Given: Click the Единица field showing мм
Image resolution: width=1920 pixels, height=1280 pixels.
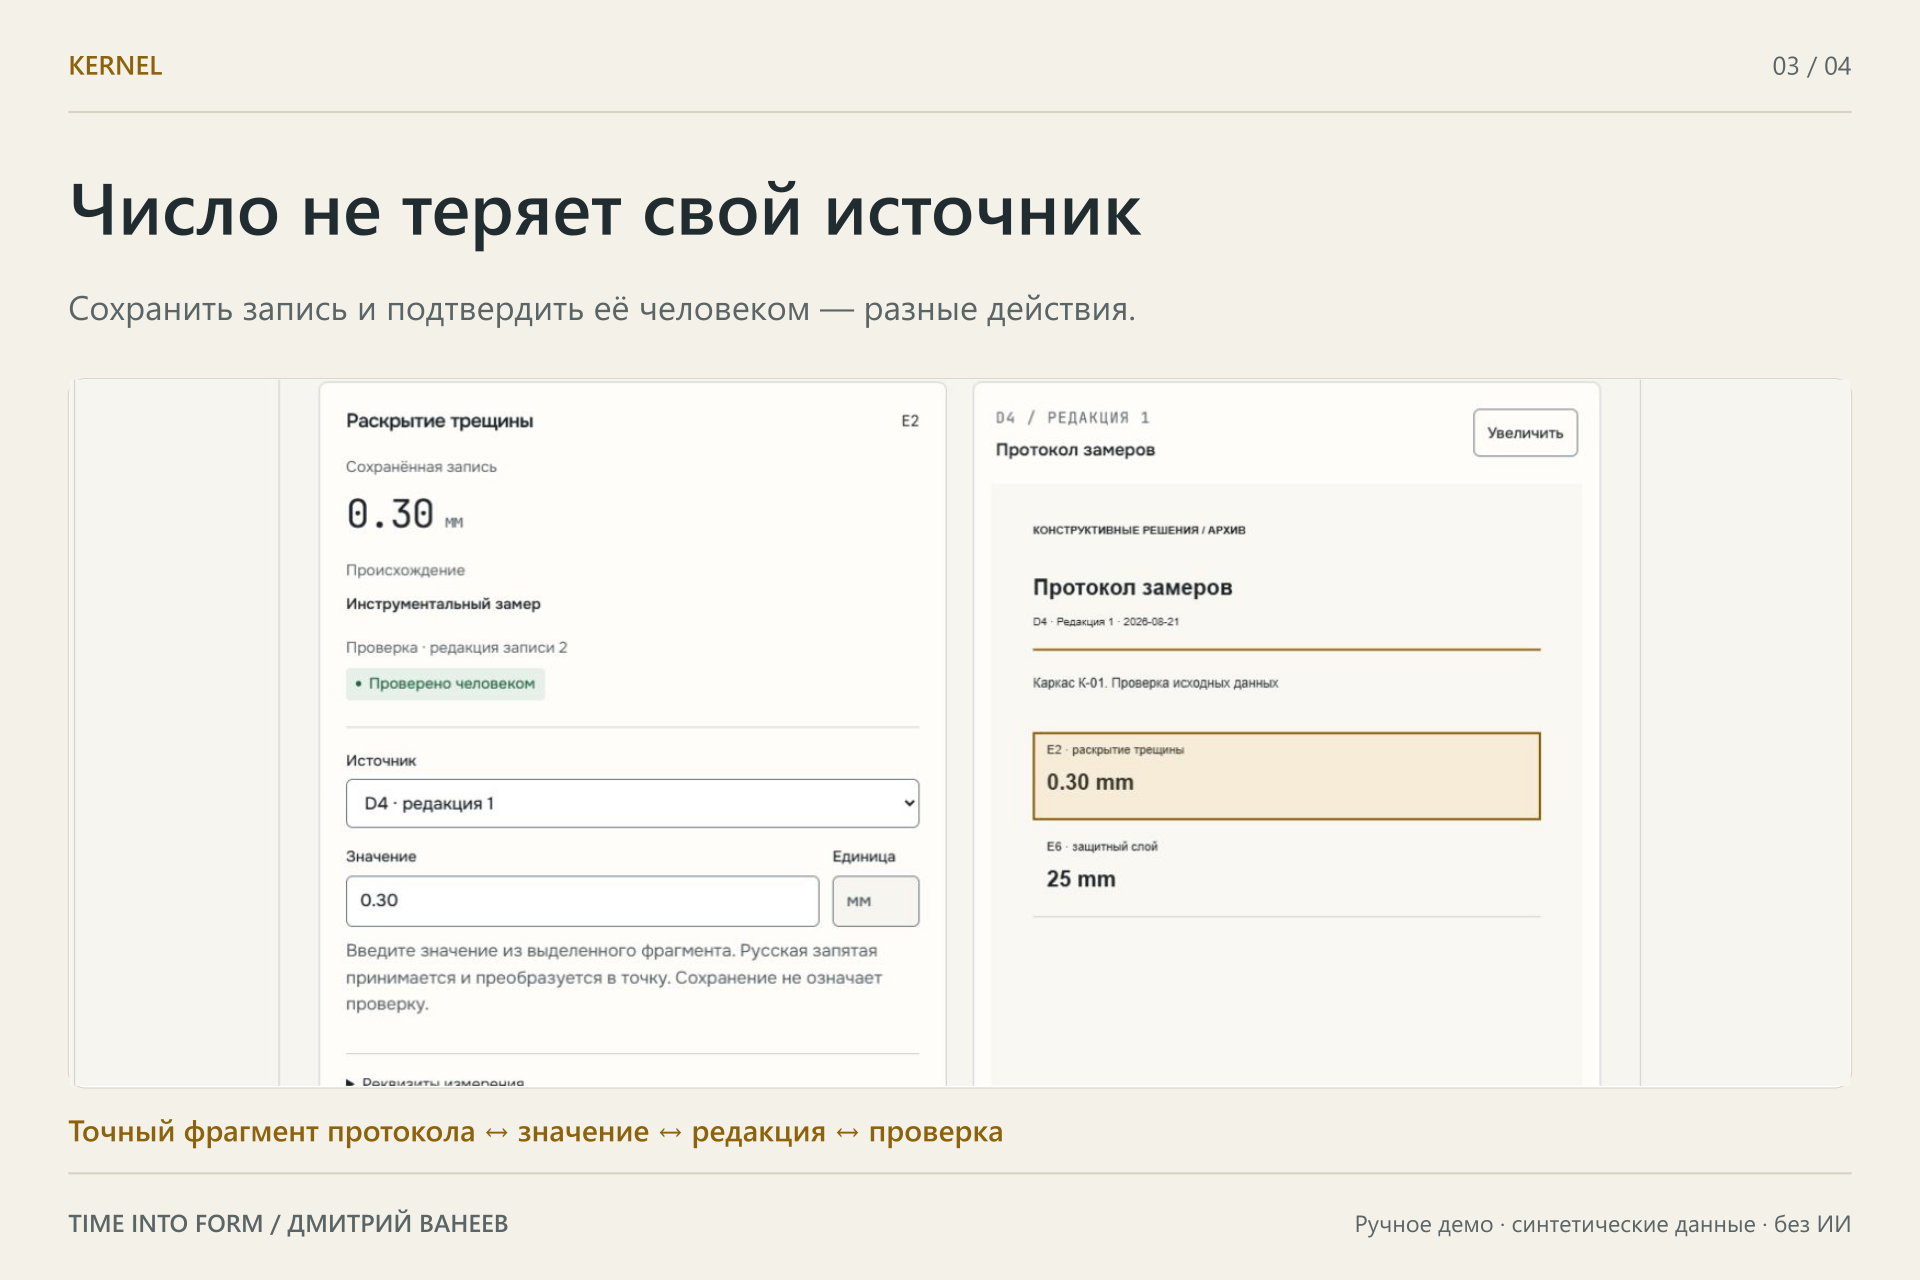Looking at the screenshot, I should tap(875, 901).
